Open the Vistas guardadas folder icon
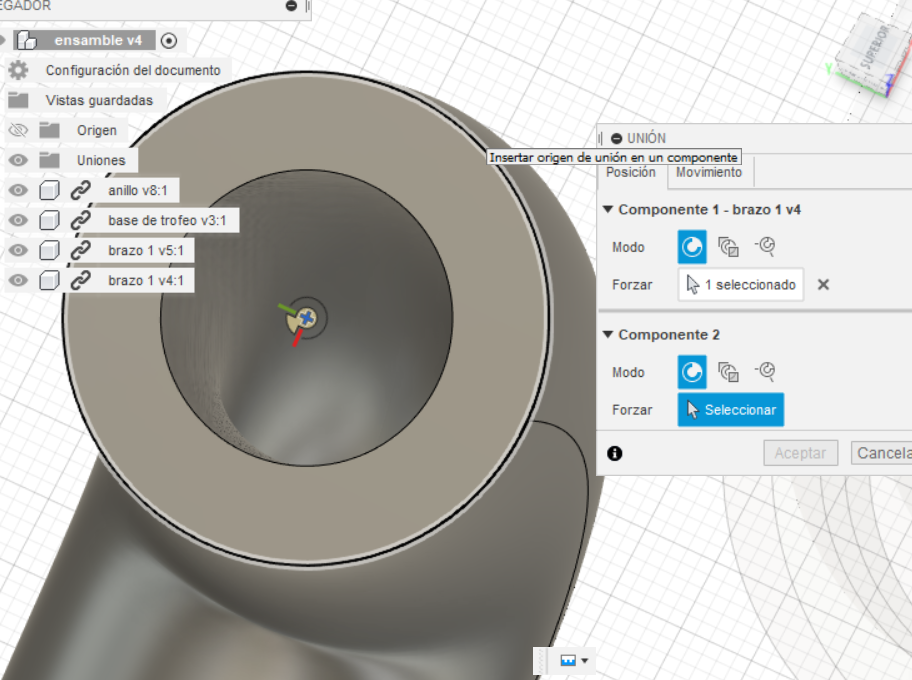912x680 pixels. pos(18,100)
